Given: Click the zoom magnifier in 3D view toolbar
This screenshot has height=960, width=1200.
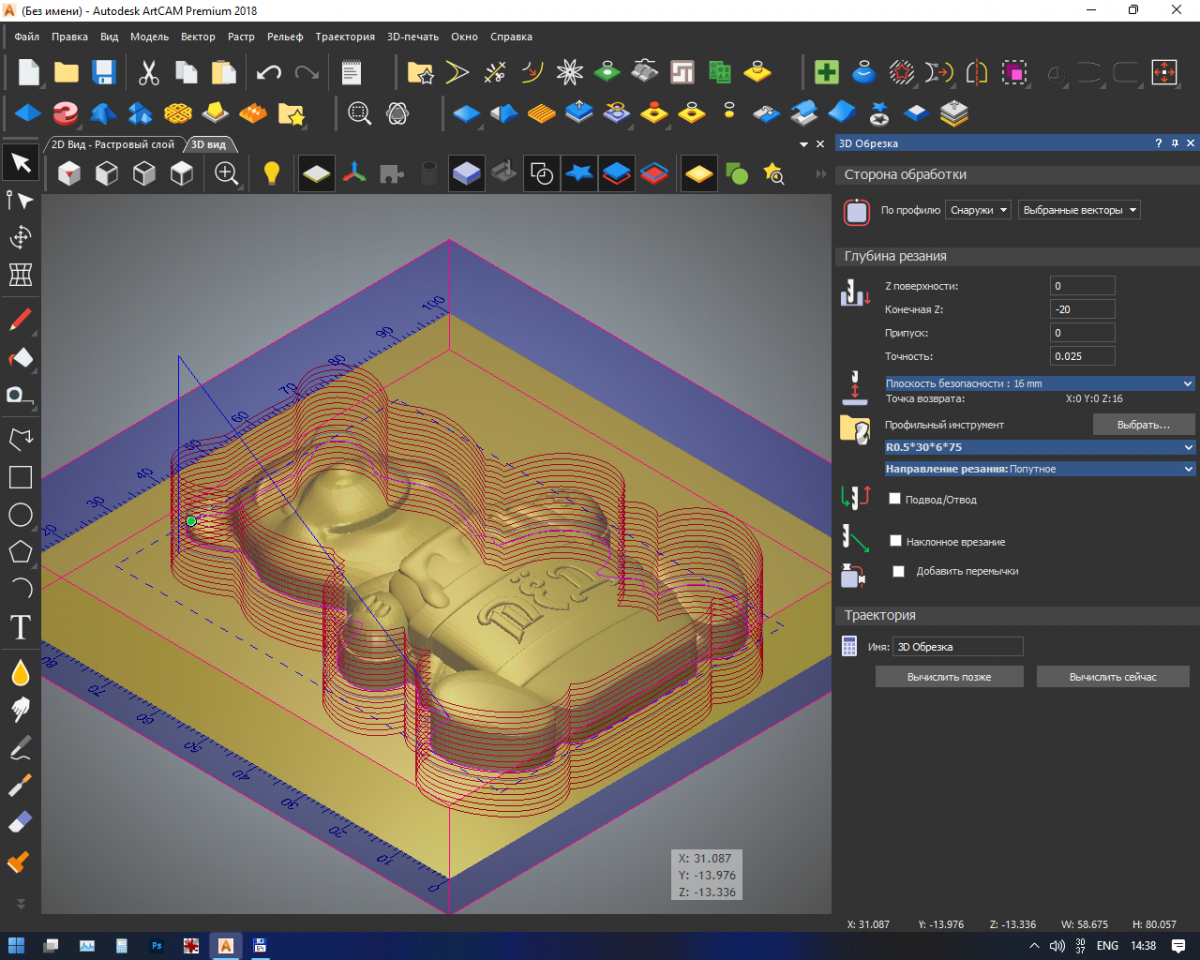Looking at the screenshot, I should (227, 174).
